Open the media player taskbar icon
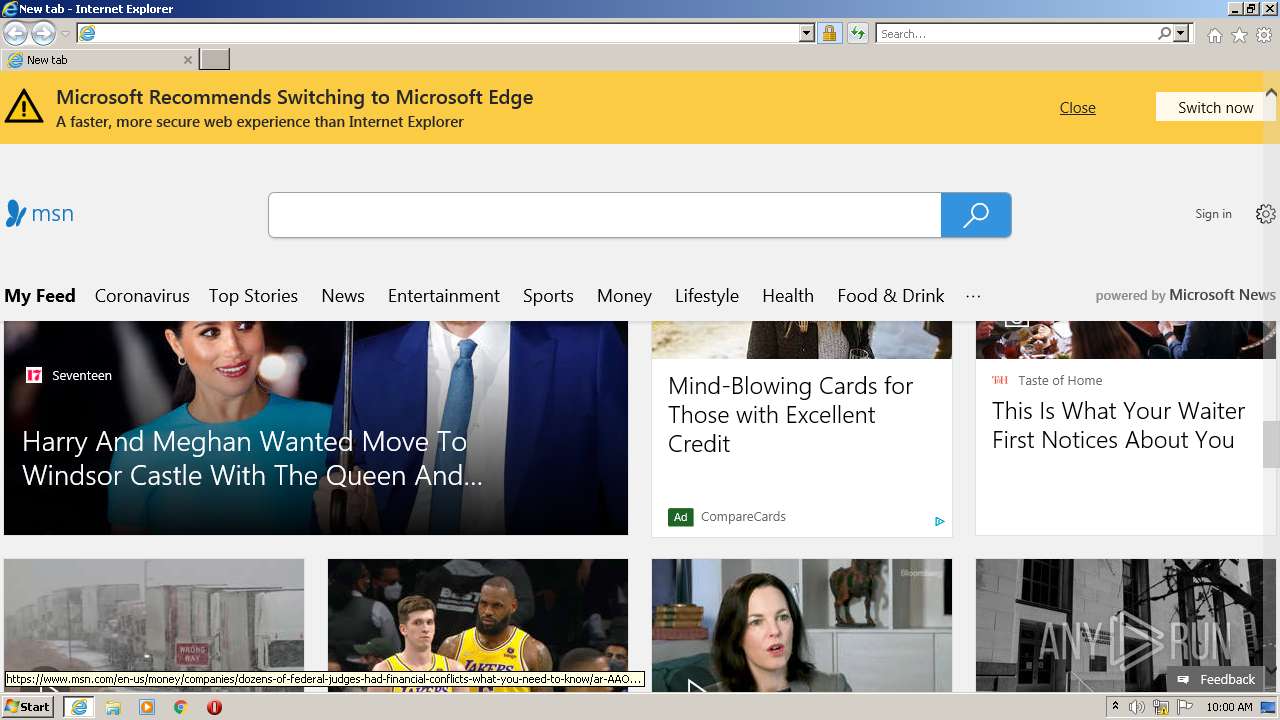Image resolution: width=1280 pixels, height=720 pixels. pyautogui.click(x=147, y=707)
